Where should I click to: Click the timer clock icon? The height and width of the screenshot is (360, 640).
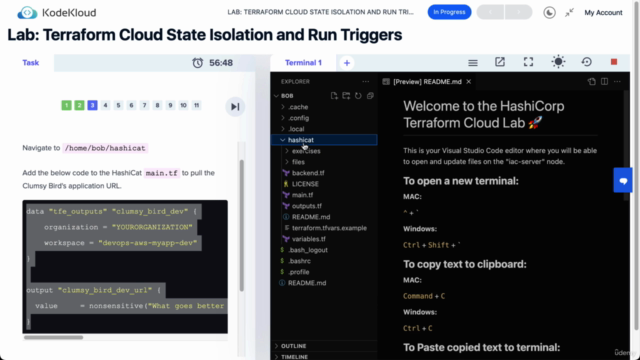[x=198, y=63]
